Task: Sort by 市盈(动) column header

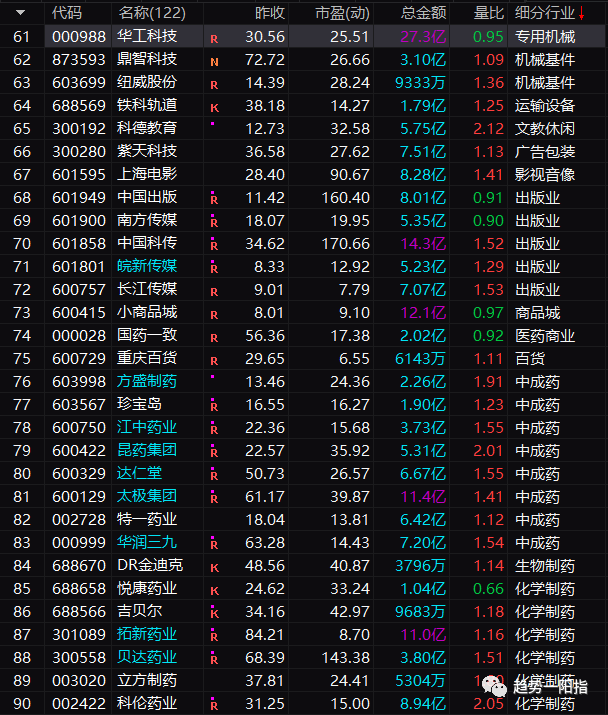Action: [x=342, y=13]
